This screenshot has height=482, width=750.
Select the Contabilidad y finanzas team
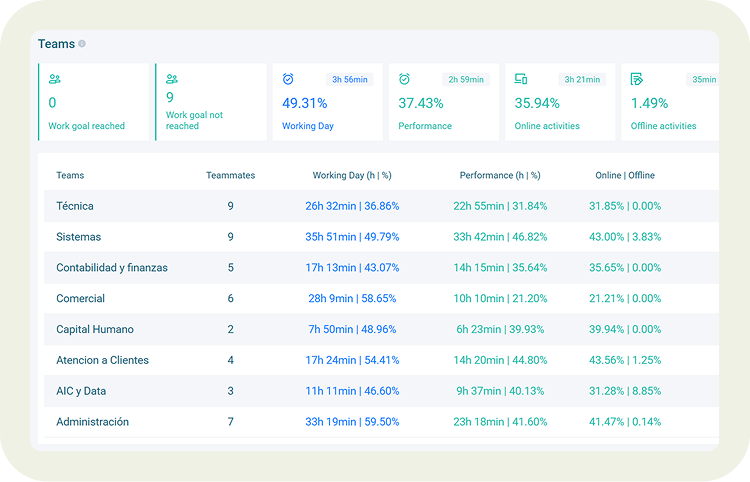111,268
